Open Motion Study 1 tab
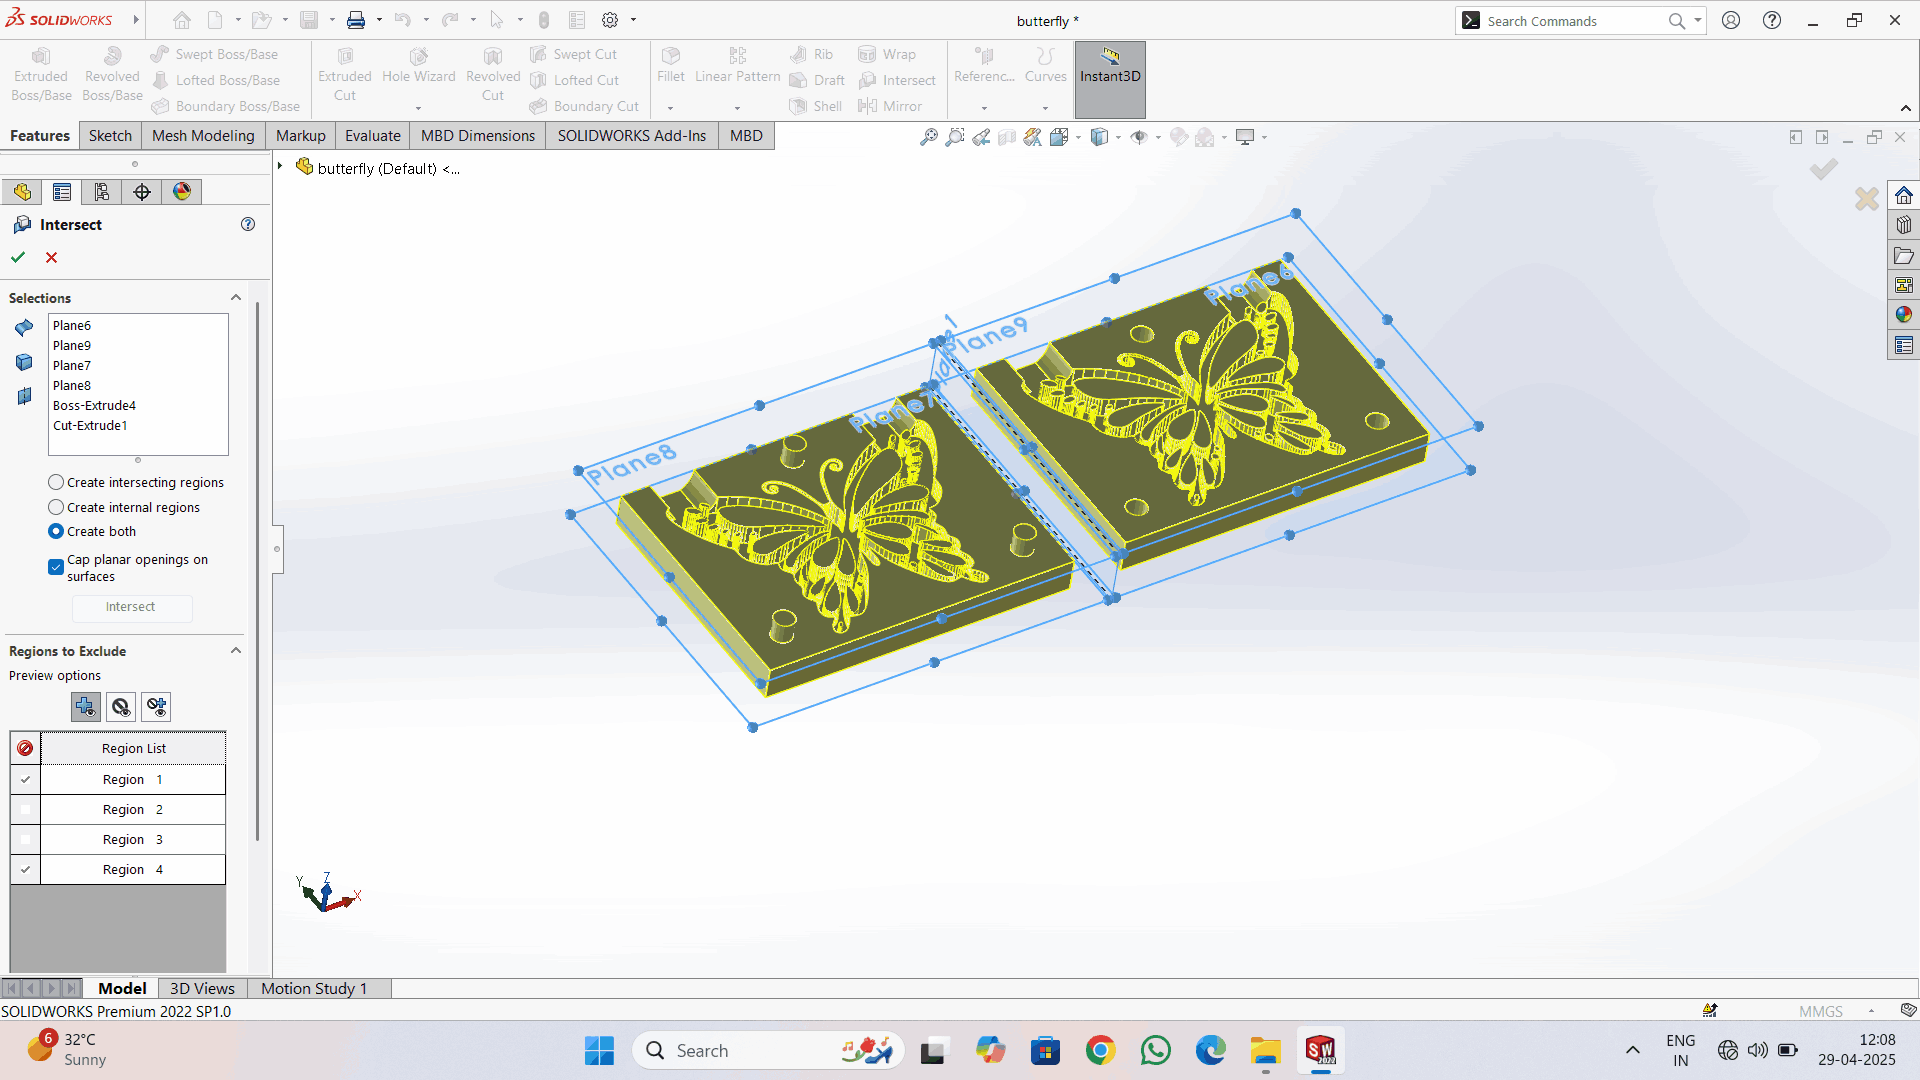1920x1080 pixels. [x=314, y=988]
